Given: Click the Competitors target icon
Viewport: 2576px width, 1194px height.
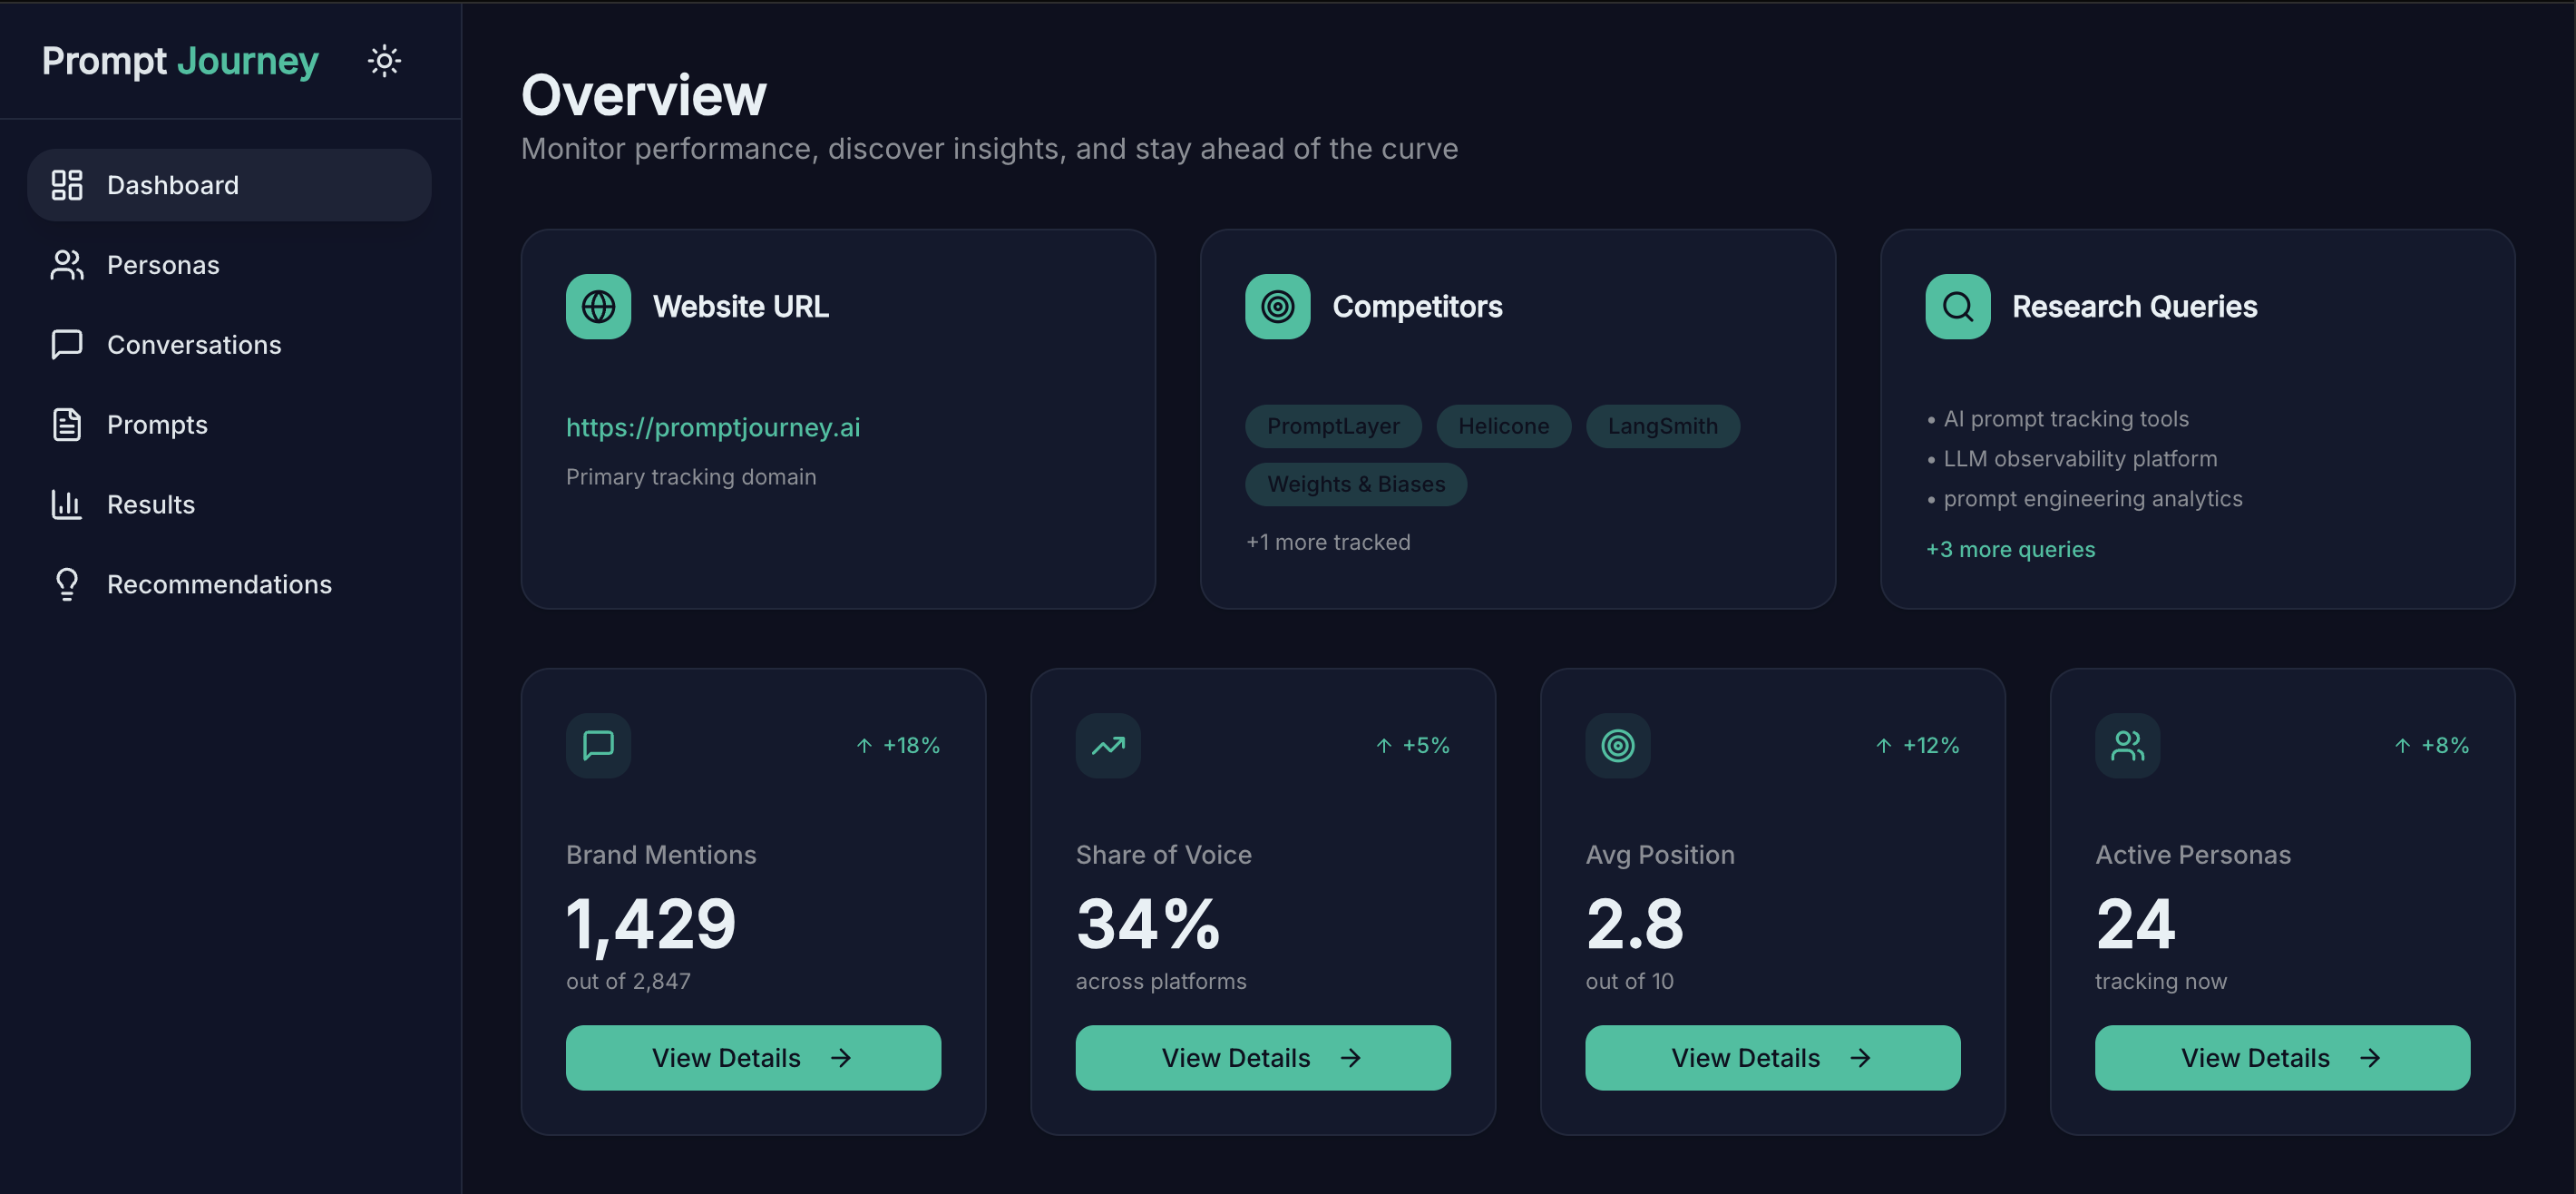Looking at the screenshot, I should point(1277,307).
